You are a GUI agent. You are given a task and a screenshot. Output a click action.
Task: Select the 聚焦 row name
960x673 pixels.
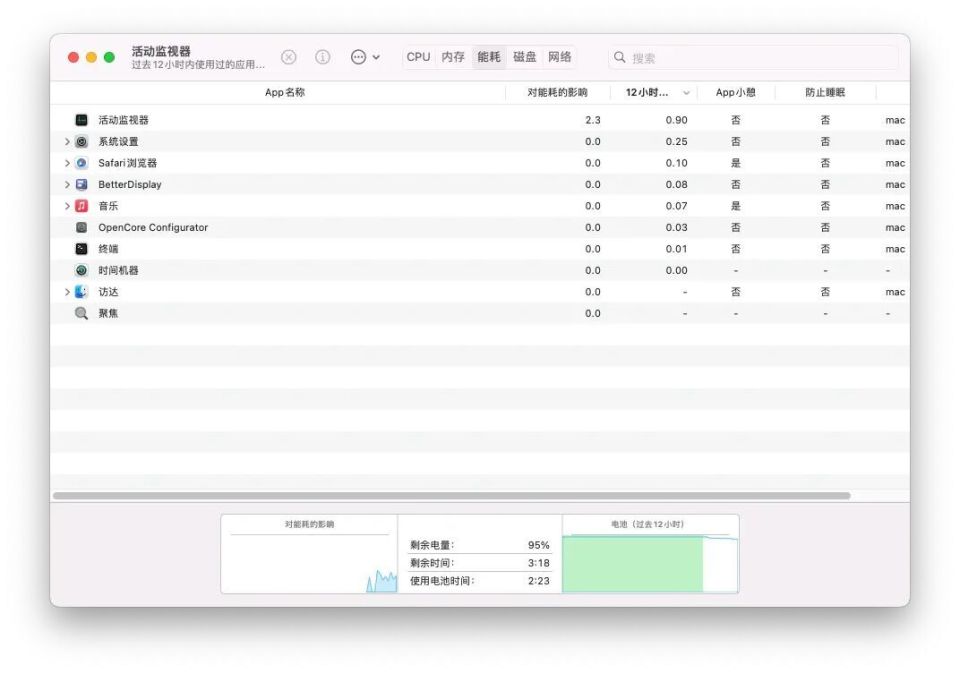(108, 313)
